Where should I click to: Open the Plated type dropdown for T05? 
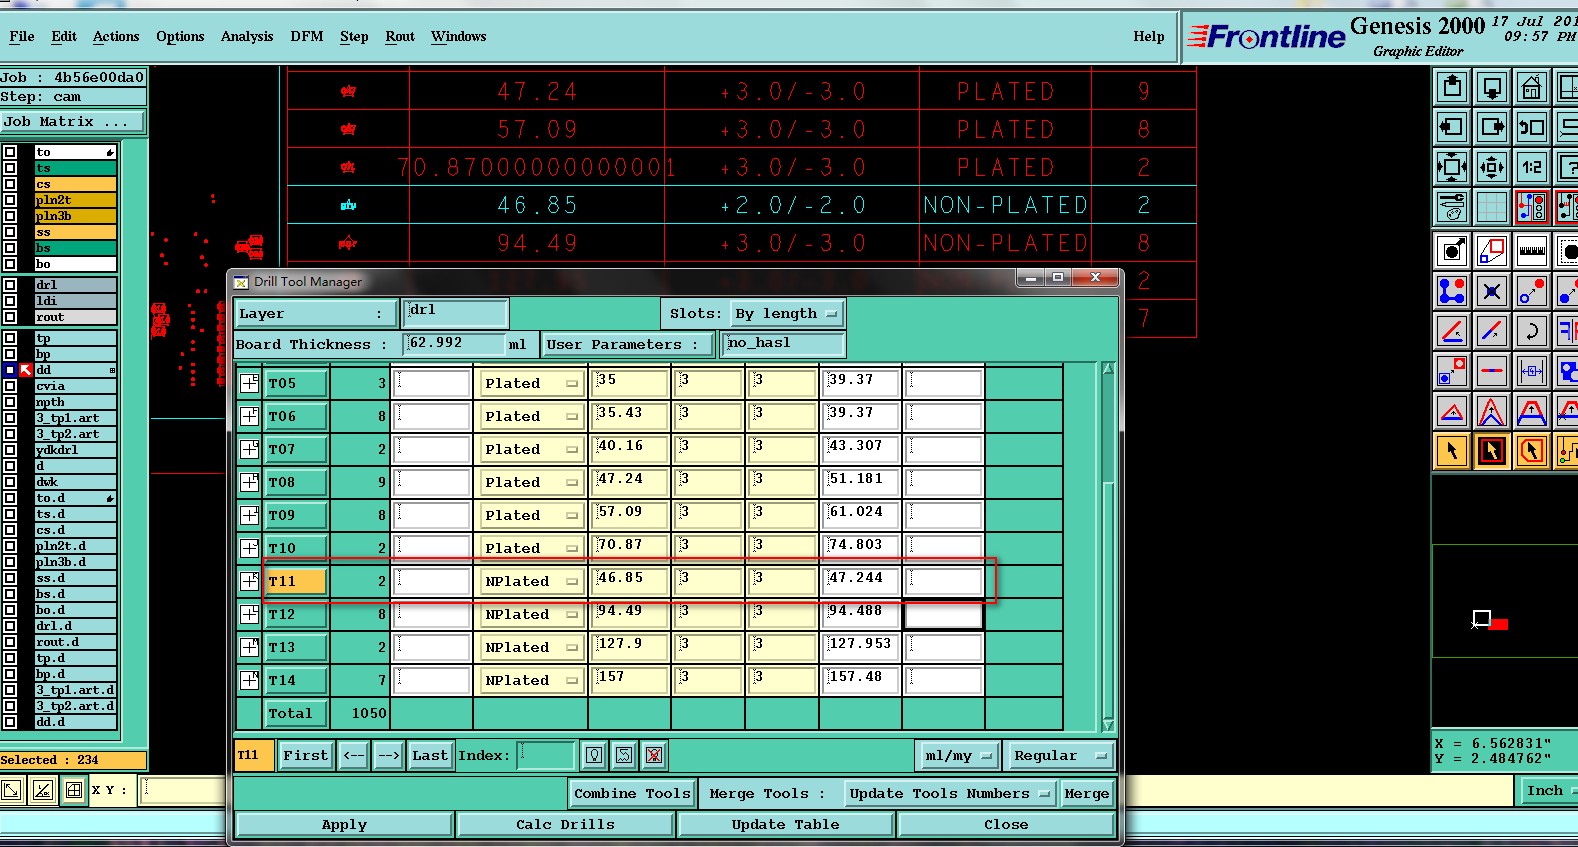pyautogui.click(x=530, y=383)
